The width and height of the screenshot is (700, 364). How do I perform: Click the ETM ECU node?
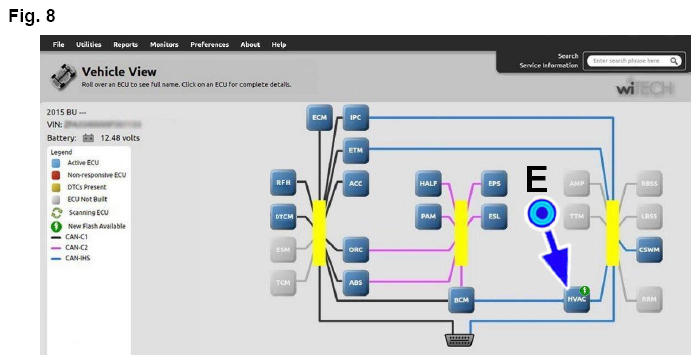(356, 151)
